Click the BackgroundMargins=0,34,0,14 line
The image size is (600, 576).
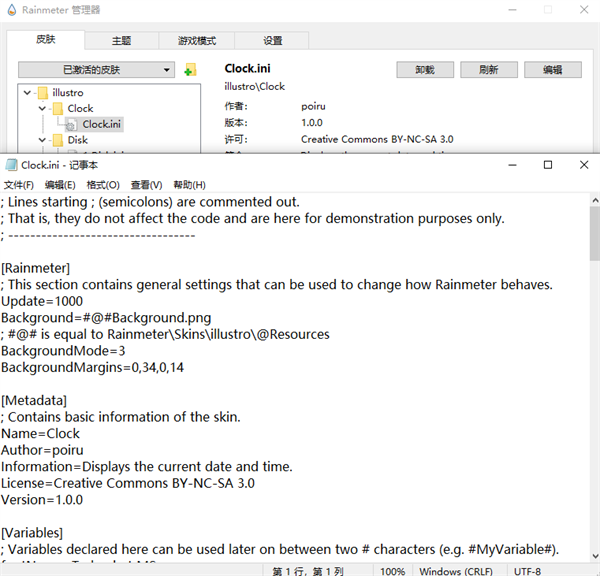pos(92,368)
